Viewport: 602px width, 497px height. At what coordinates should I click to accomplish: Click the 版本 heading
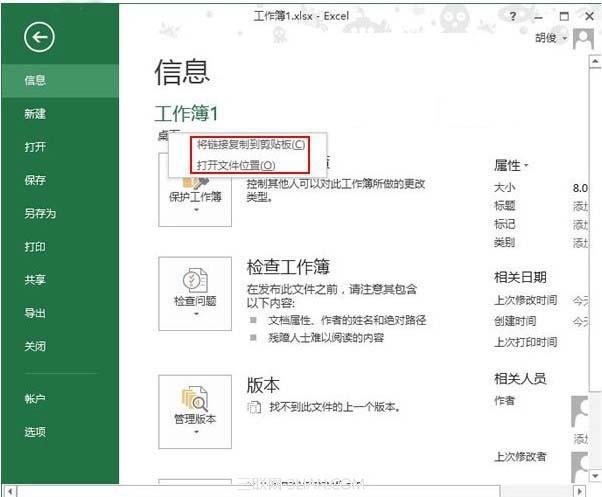(263, 385)
